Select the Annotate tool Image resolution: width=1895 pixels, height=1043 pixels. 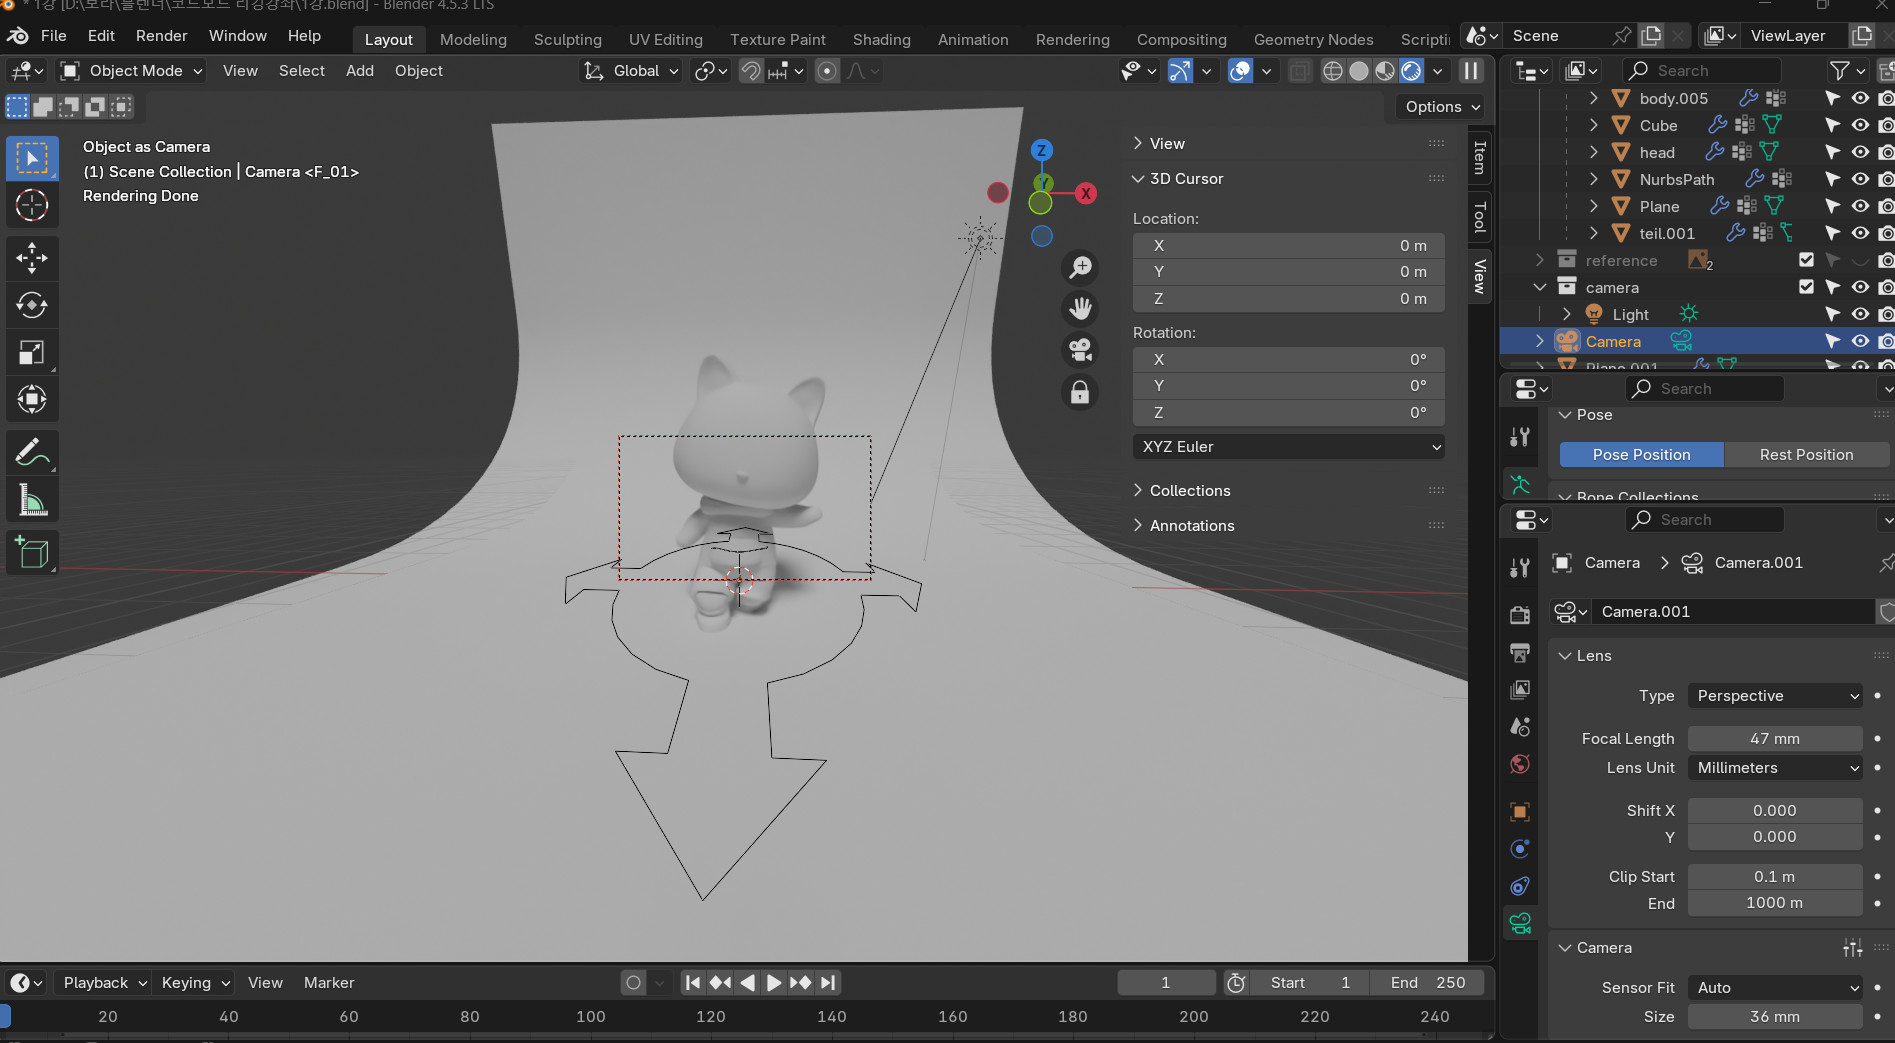pyautogui.click(x=32, y=453)
